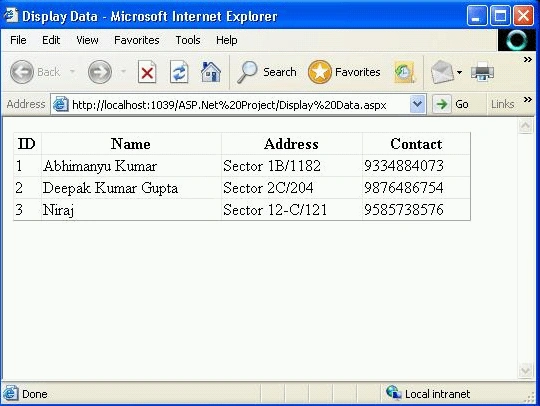Click the ID cell in Deepak Kumar Gupta row
Screen dimensions: 540x406
27,188
